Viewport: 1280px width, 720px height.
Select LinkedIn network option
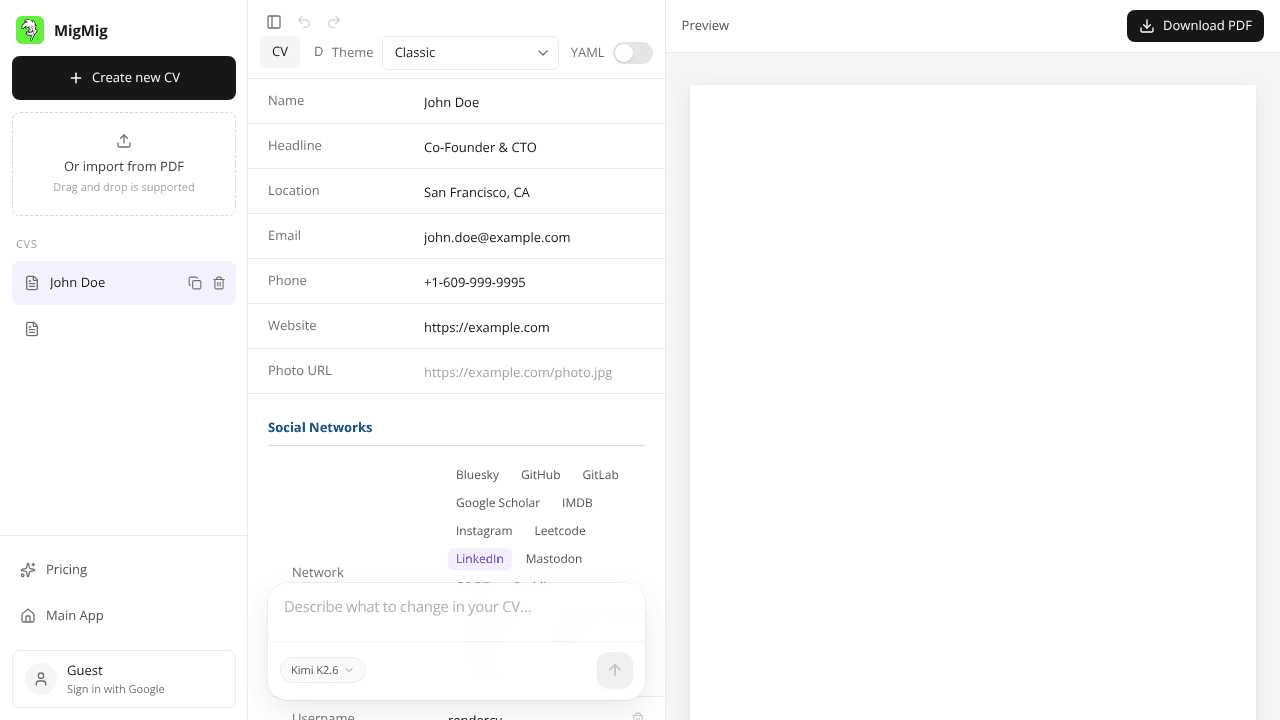click(x=480, y=559)
